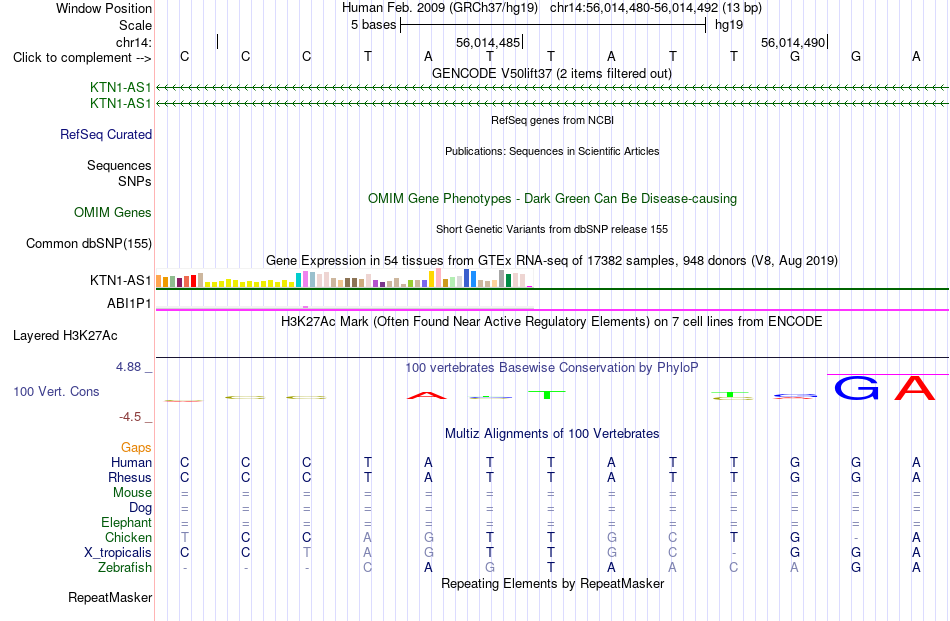Click 'Multiz Alignments of 100 Vertebrates' title
Screen dimensions: 950x621
(x=552, y=434)
